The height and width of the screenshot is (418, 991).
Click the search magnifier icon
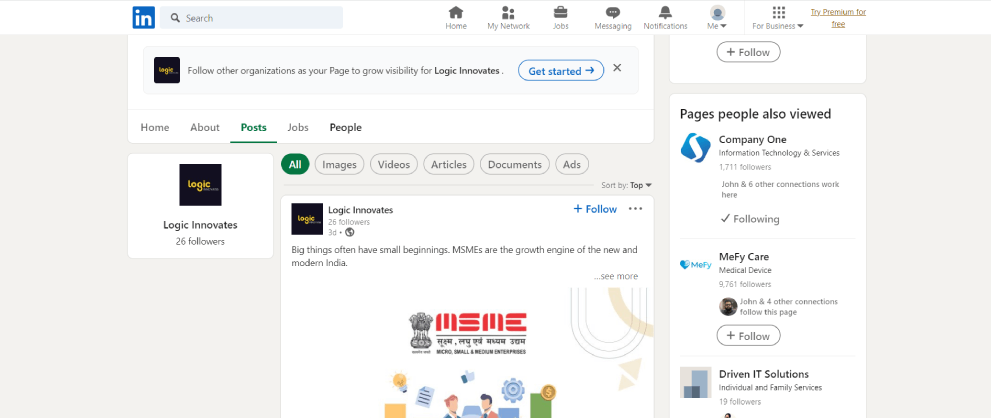point(175,18)
